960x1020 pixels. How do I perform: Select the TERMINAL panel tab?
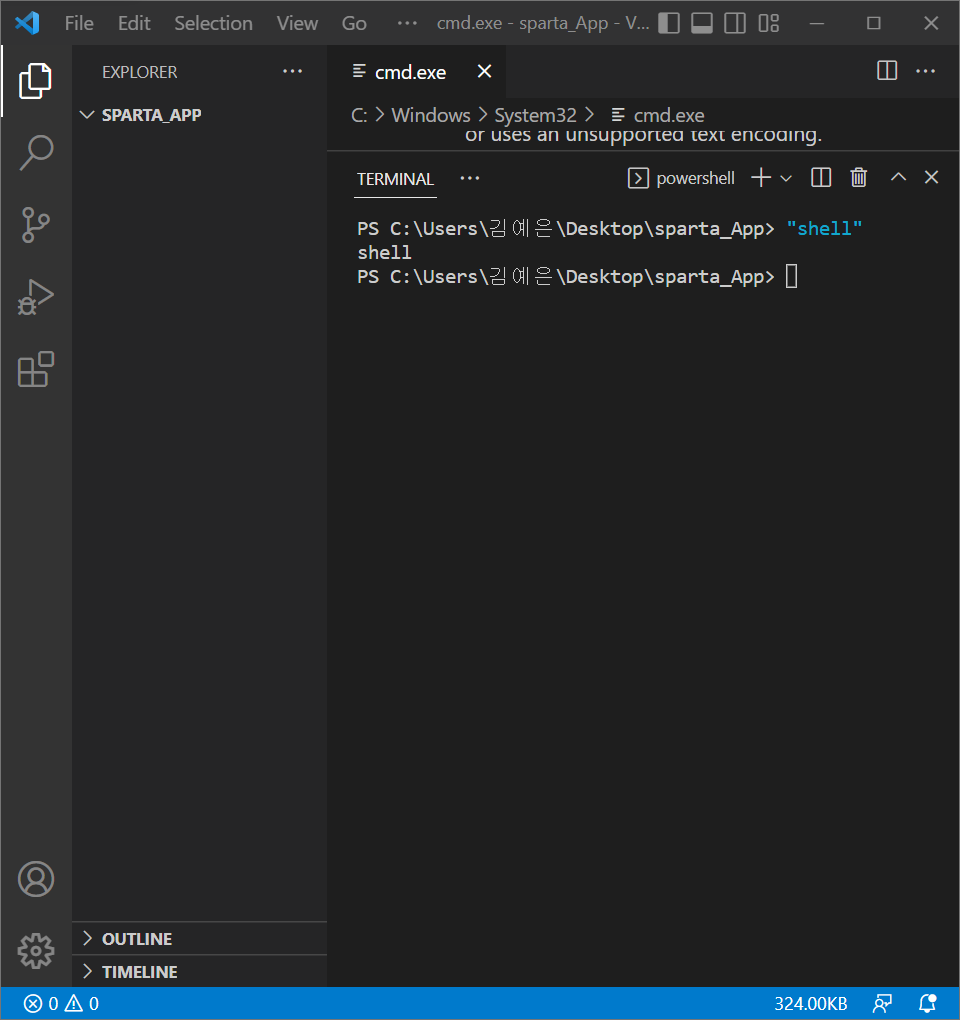click(395, 179)
